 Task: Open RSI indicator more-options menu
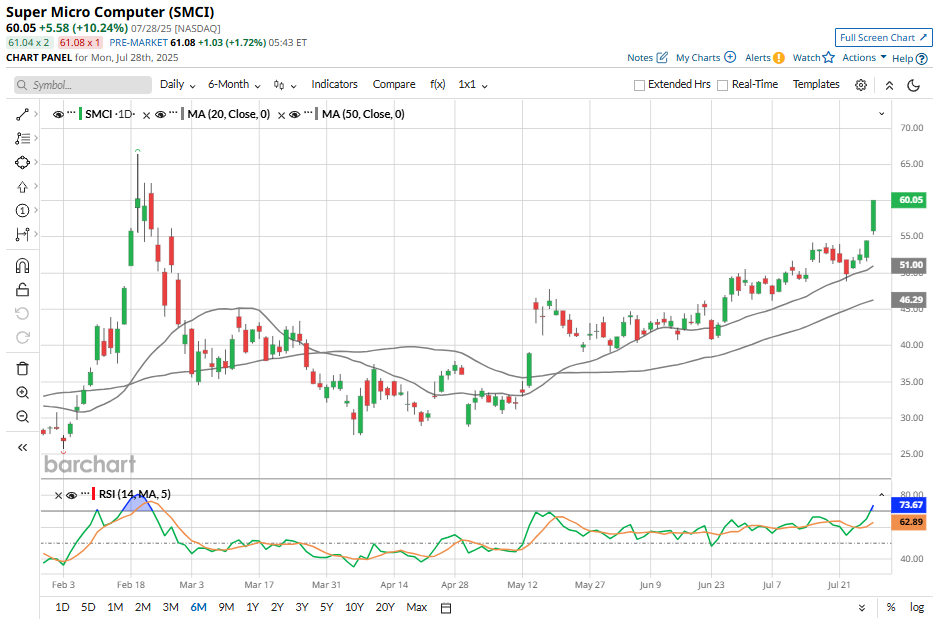tap(85, 494)
